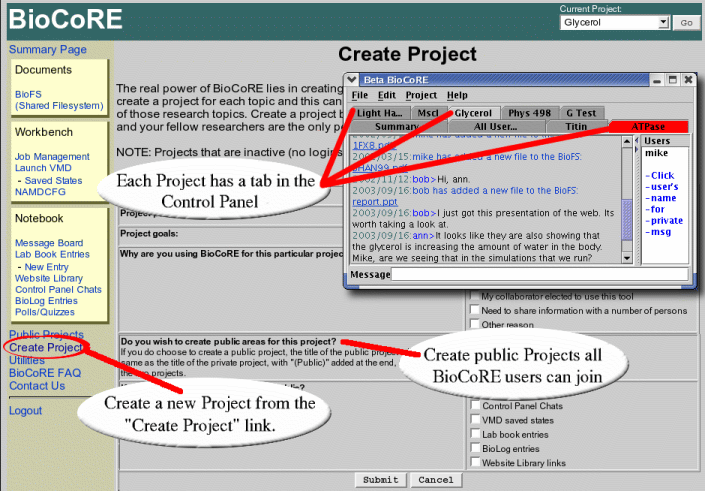705x491 pixels.
Task: Switch to the Phys 498 tab
Action: tap(531, 112)
